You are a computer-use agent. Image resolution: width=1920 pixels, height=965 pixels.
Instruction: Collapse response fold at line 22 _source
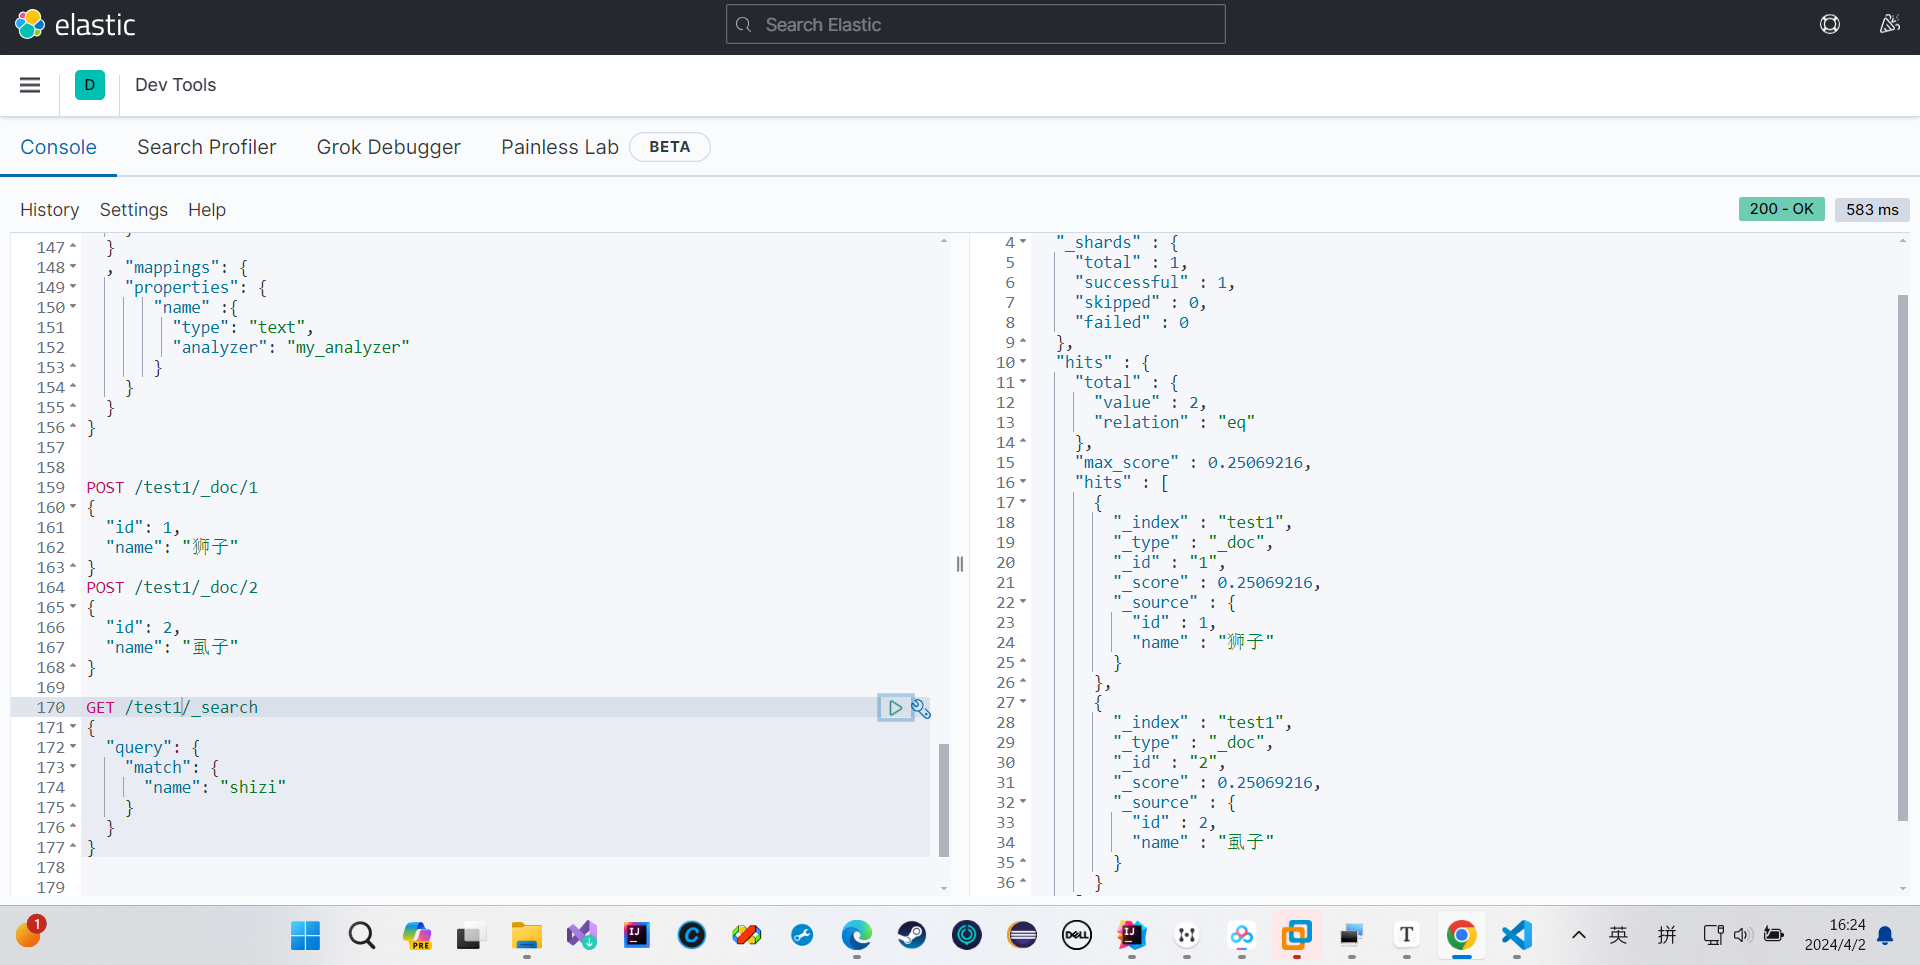tap(1023, 602)
